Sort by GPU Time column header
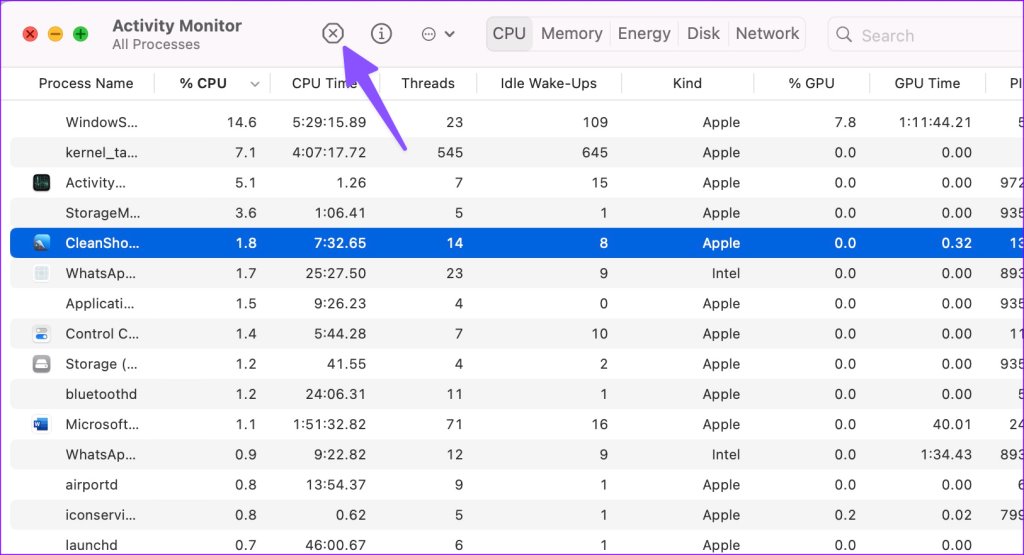 [927, 84]
